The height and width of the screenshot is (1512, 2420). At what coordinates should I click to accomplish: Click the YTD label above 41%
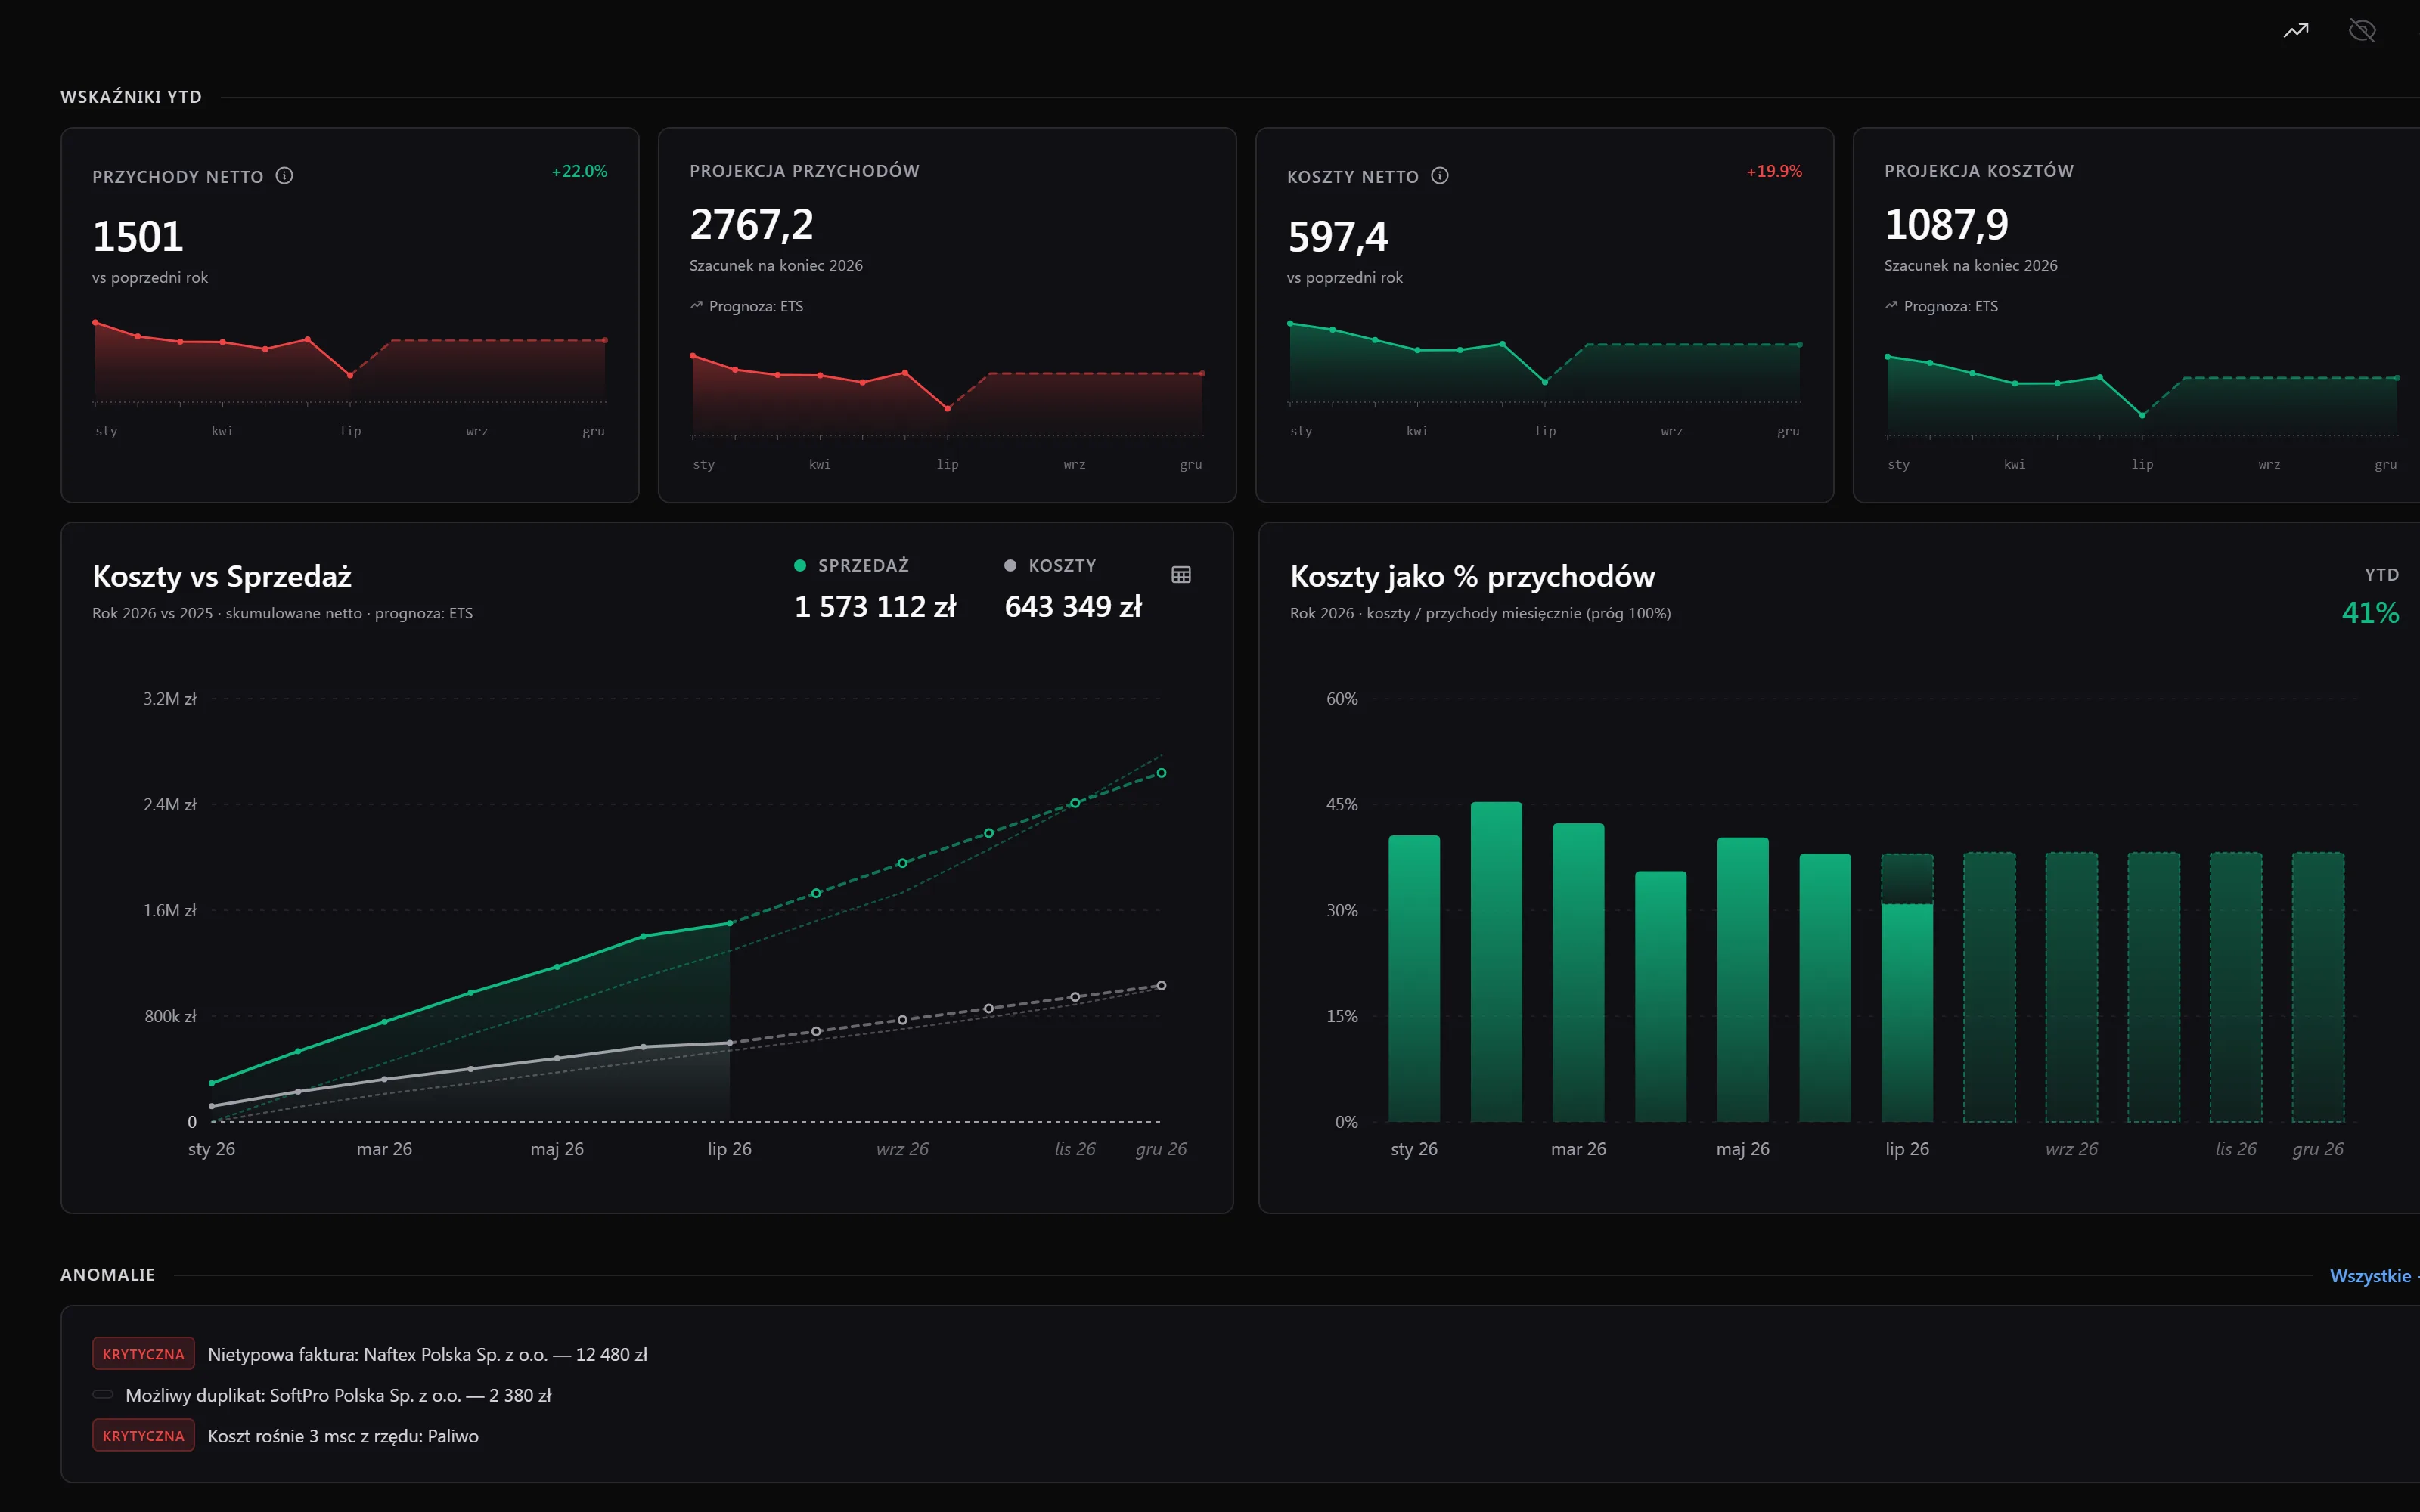coord(2382,575)
